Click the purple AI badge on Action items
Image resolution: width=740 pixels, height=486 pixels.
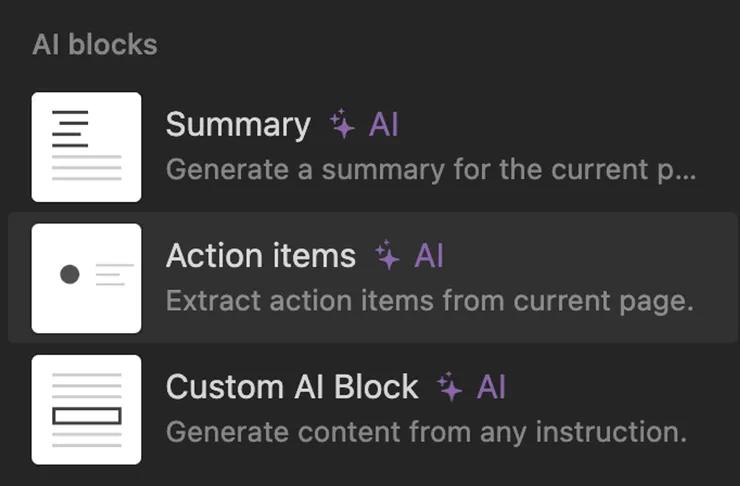tap(429, 256)
